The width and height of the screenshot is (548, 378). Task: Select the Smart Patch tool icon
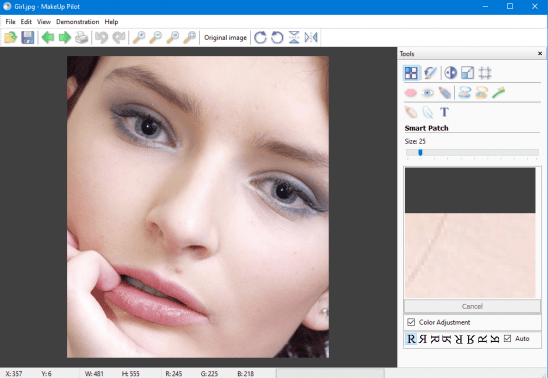[x=411, y=73]
